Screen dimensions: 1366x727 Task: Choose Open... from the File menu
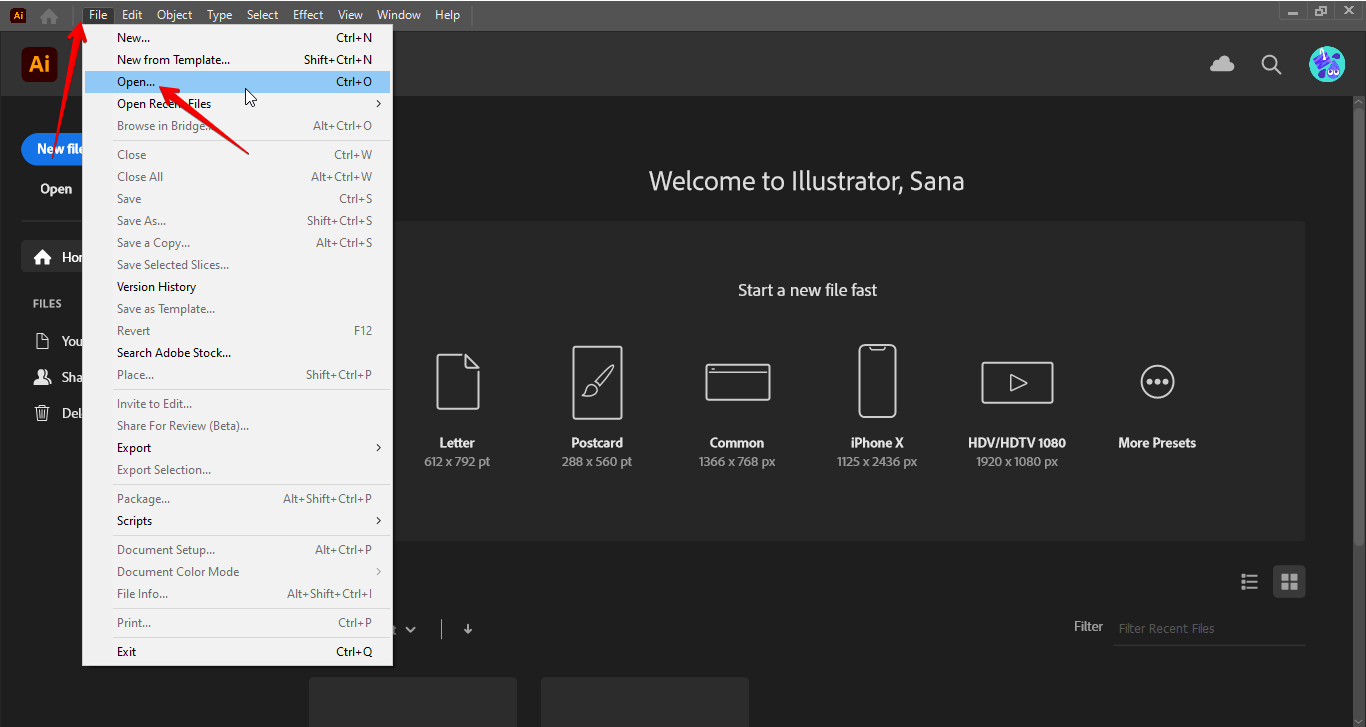(137, 81)
